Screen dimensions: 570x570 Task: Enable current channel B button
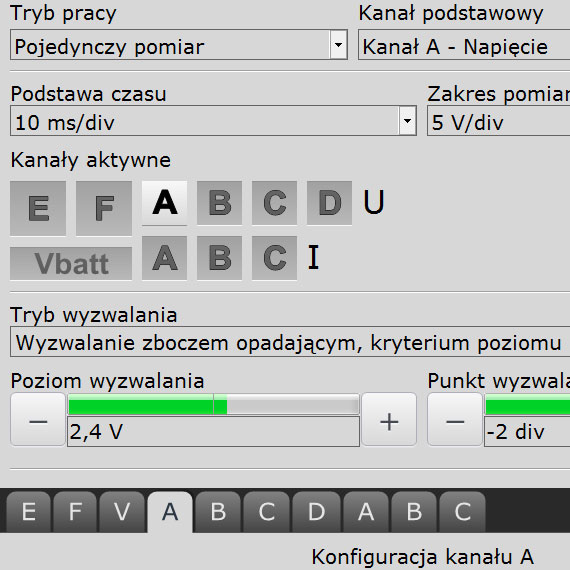[x=220, y=258]
